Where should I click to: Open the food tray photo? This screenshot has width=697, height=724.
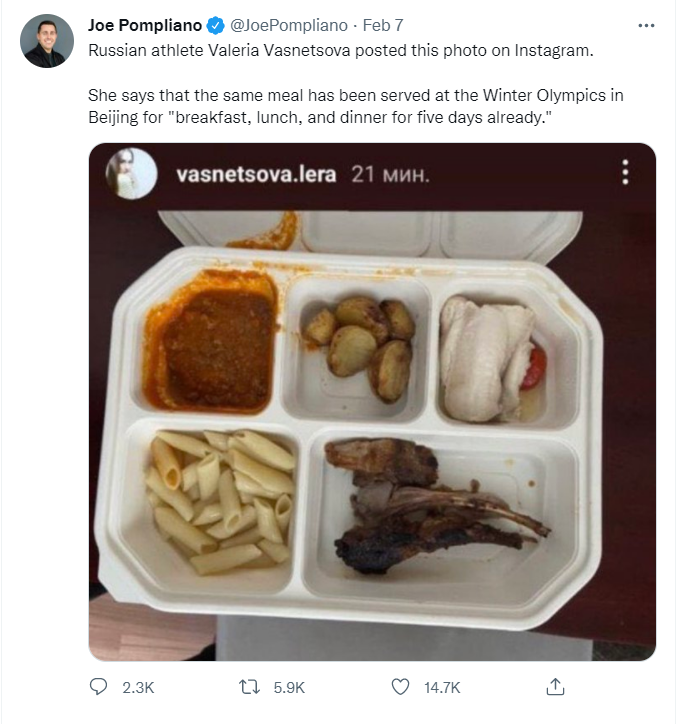(372, 430)
